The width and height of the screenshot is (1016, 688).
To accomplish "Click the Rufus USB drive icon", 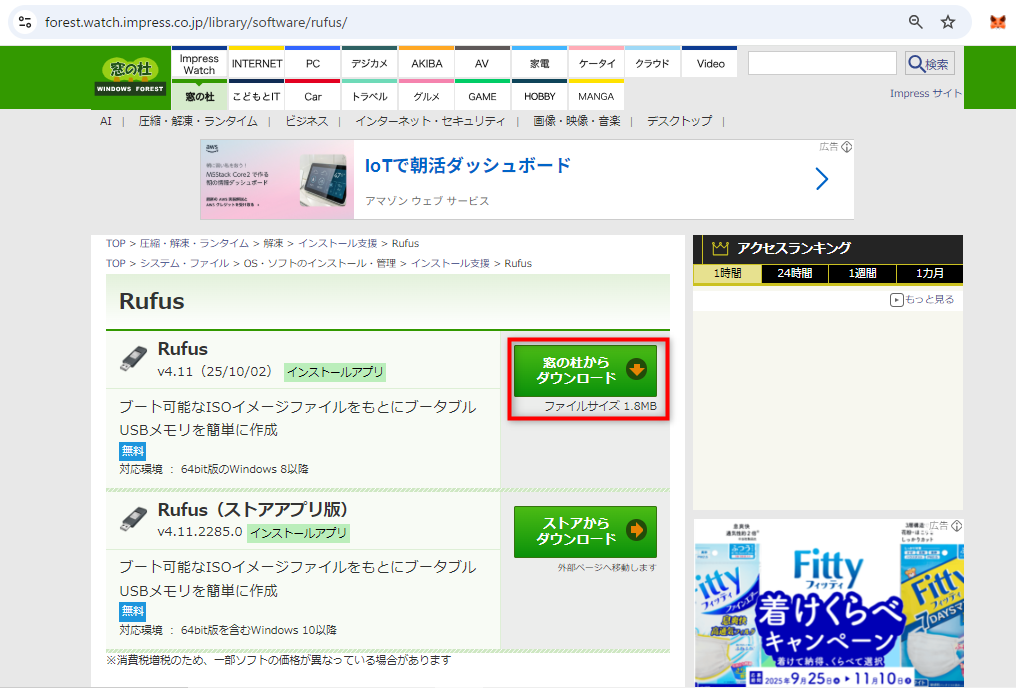I will point(135,356).
